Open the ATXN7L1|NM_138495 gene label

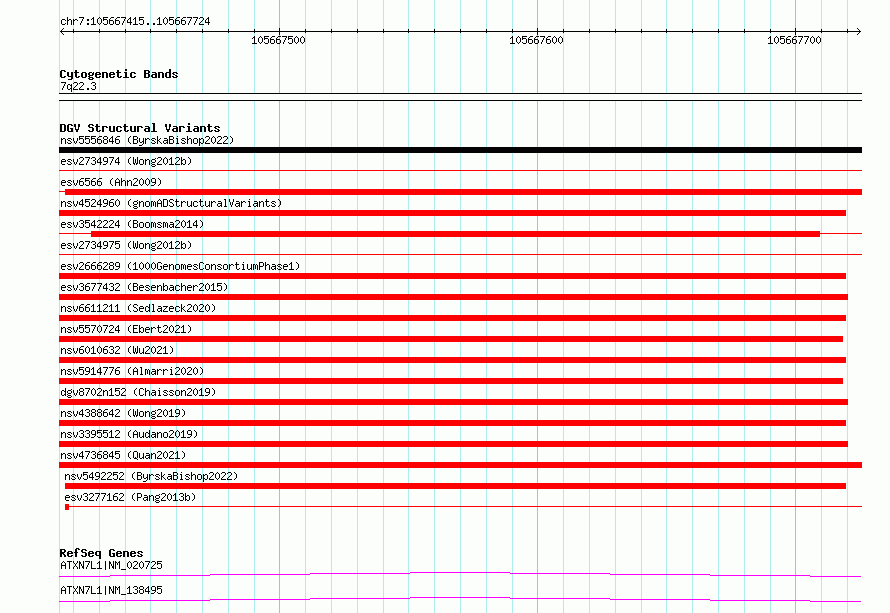(x=111, y=590)
